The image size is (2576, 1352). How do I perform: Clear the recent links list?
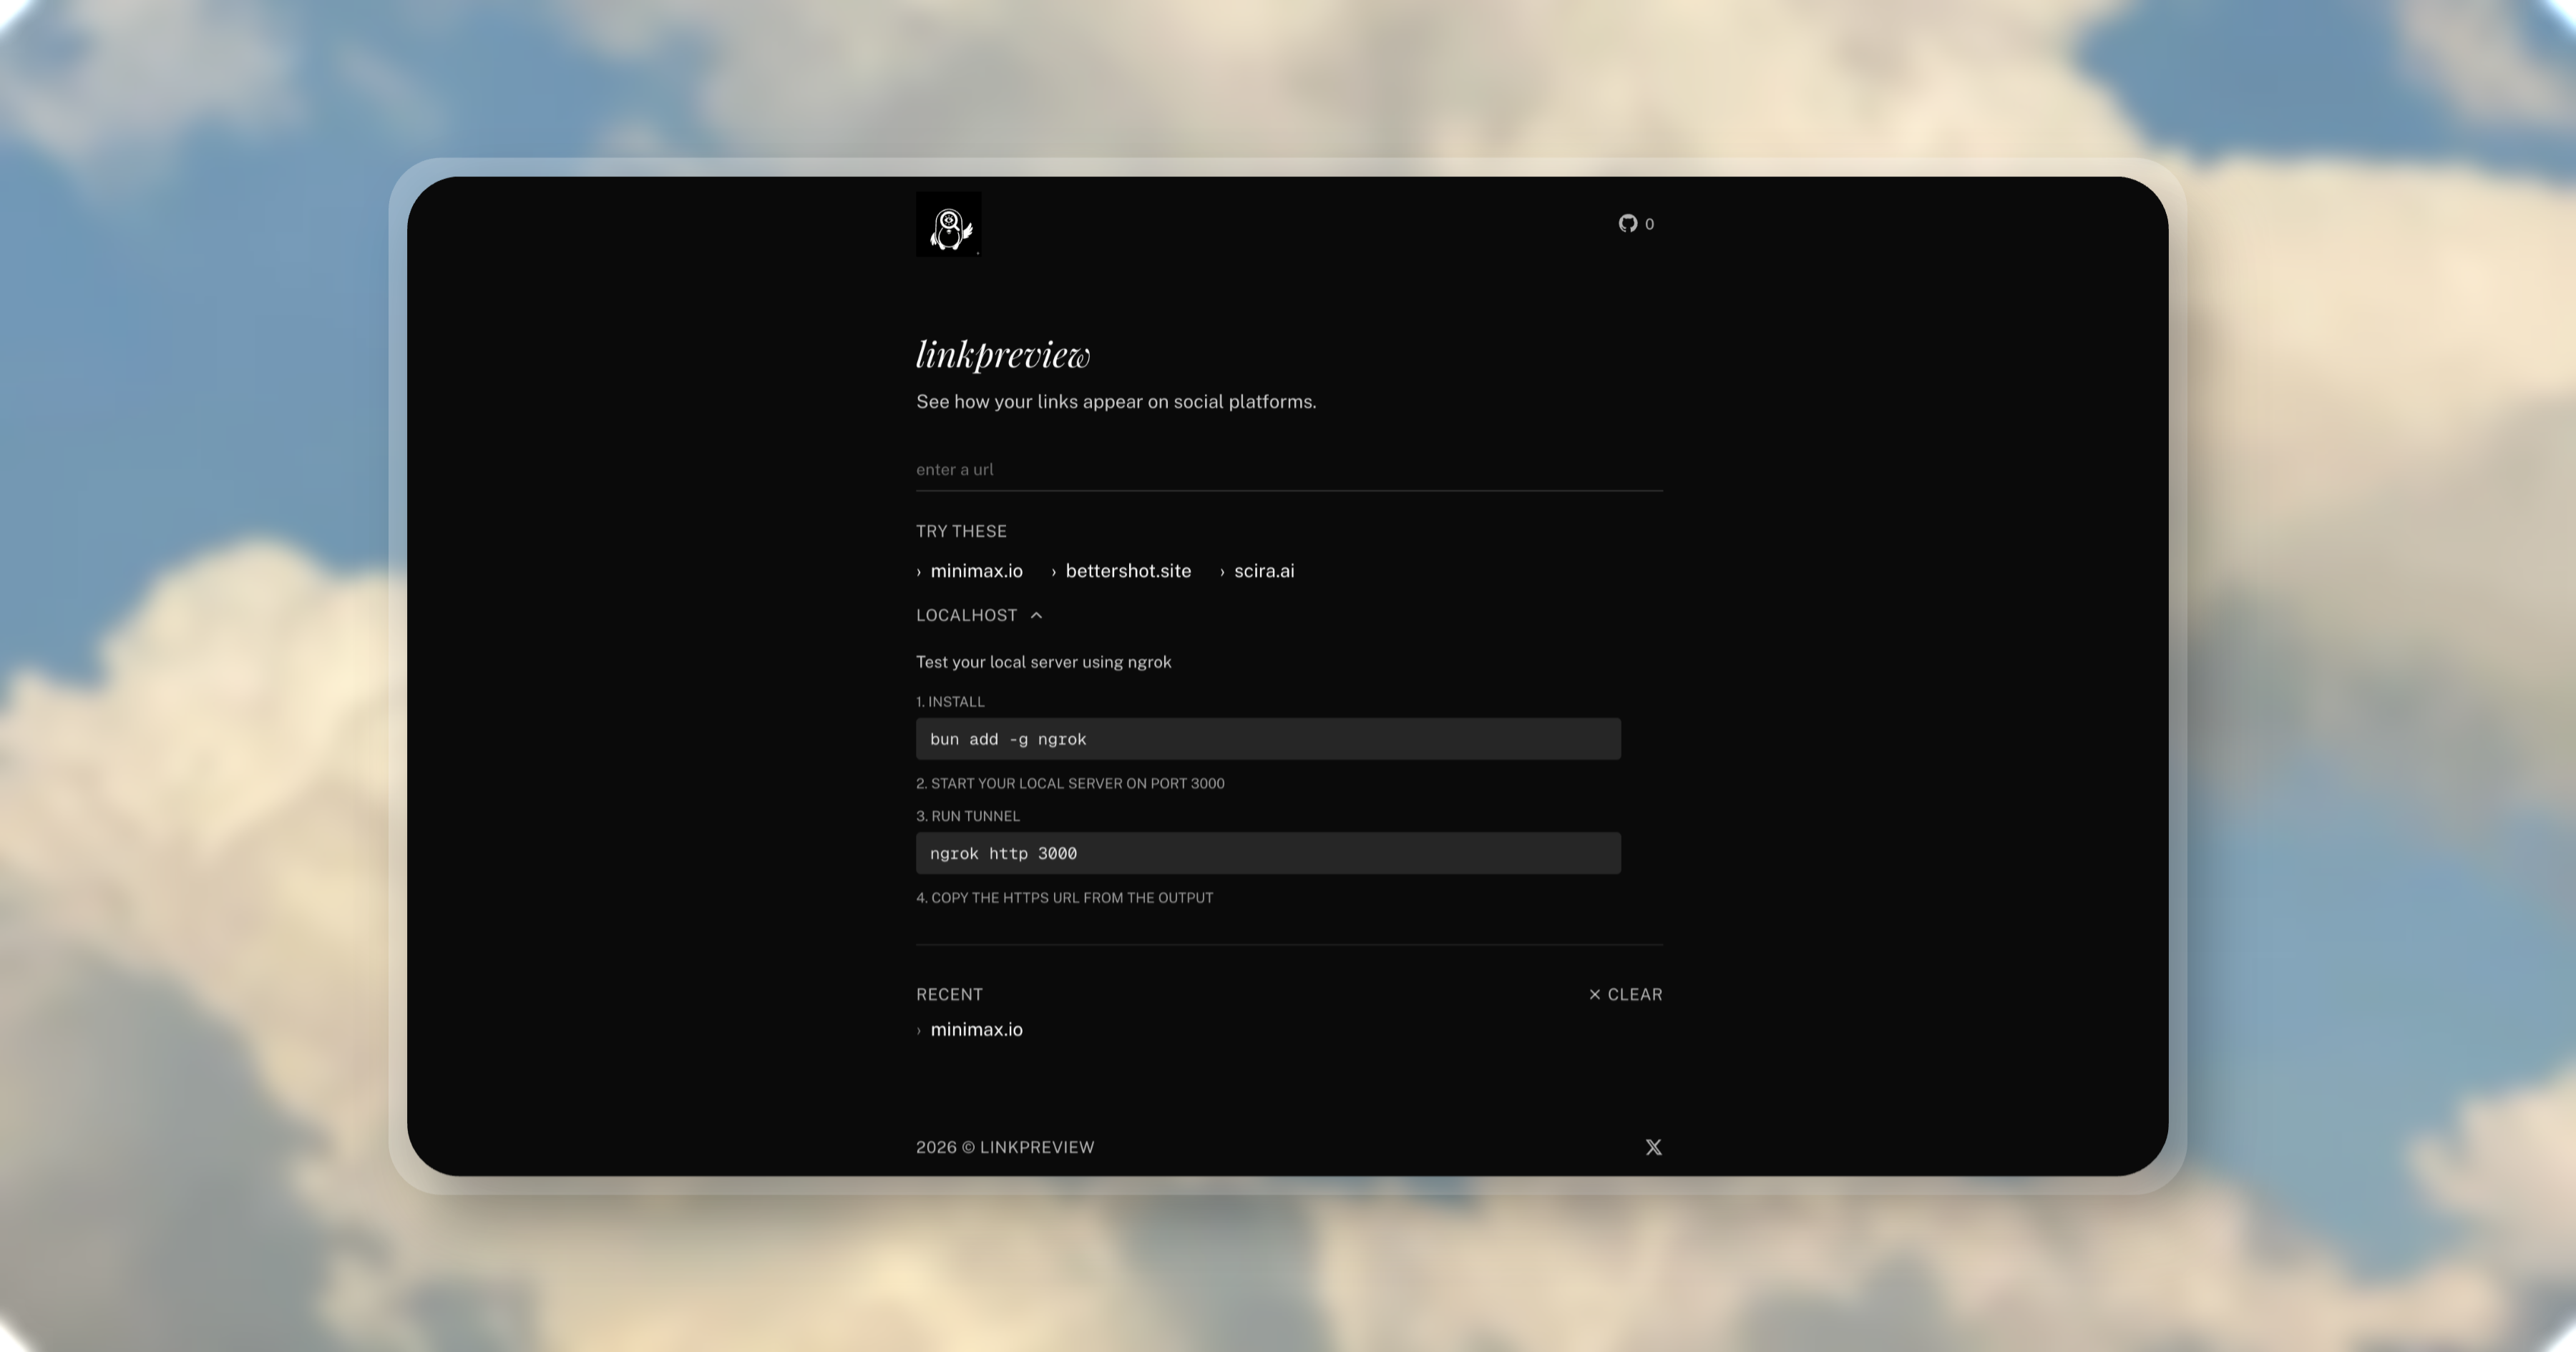[1625, 994]
